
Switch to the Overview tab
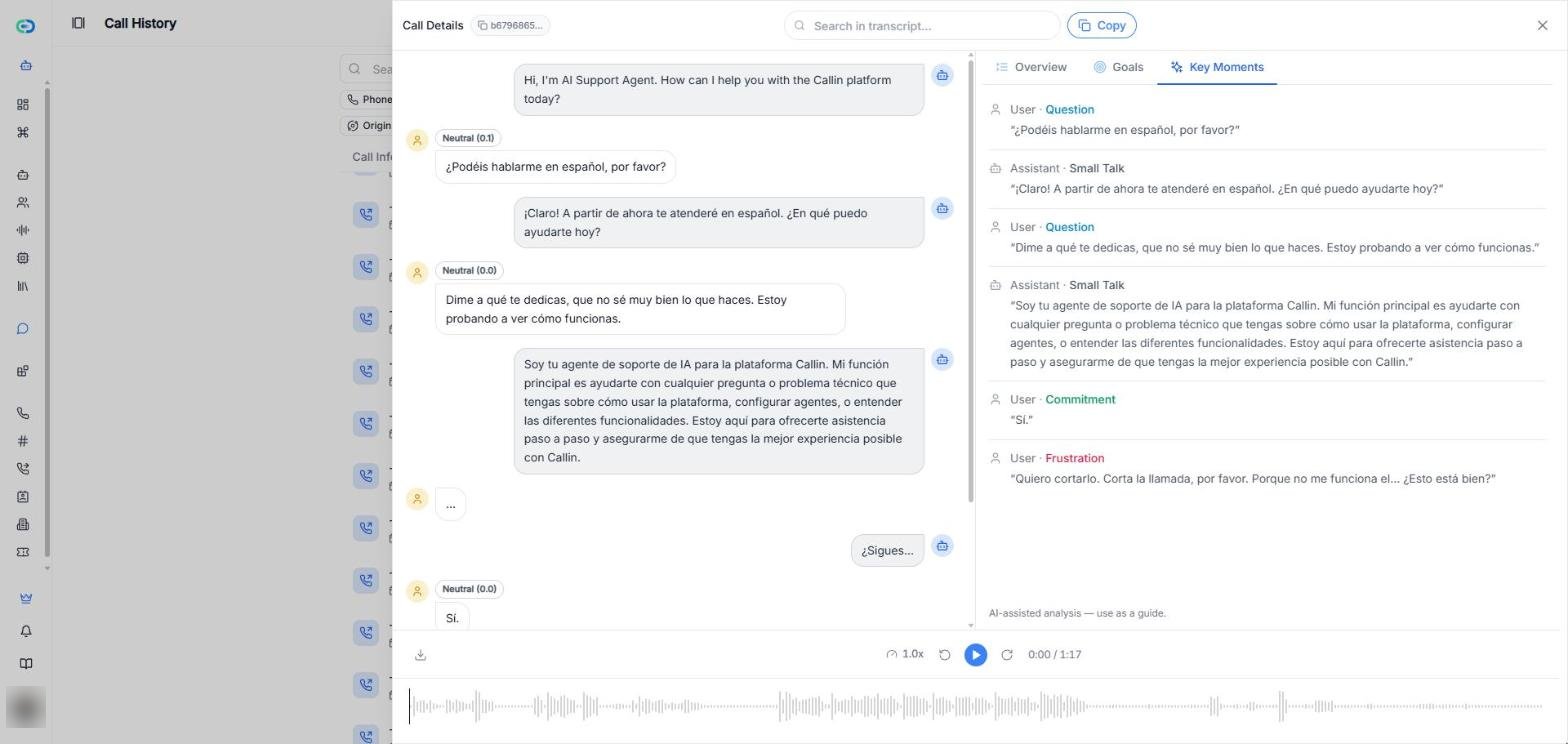(x=1031, y=67)
